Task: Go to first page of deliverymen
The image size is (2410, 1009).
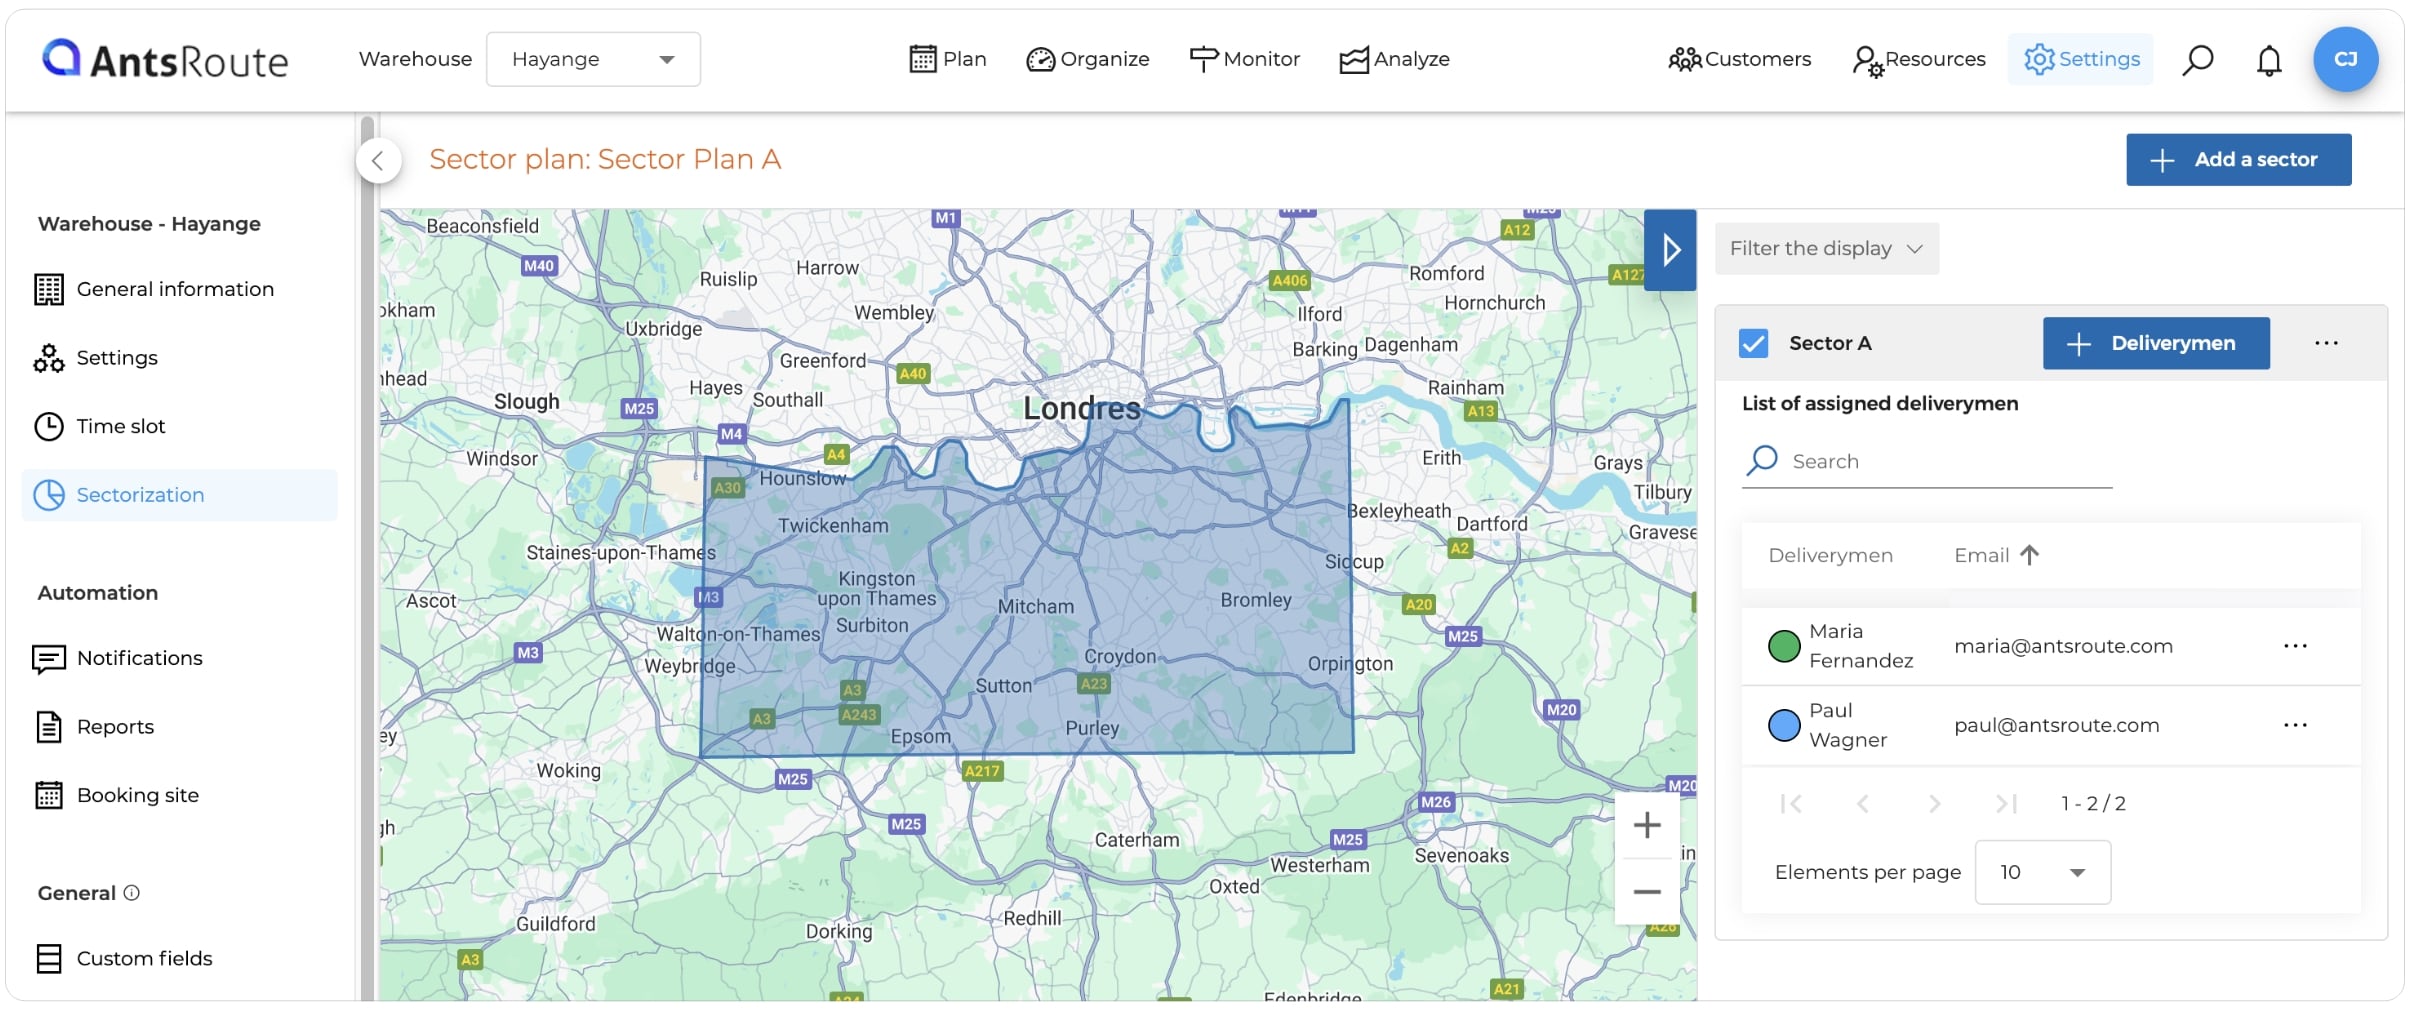Action: (1791, 803)
